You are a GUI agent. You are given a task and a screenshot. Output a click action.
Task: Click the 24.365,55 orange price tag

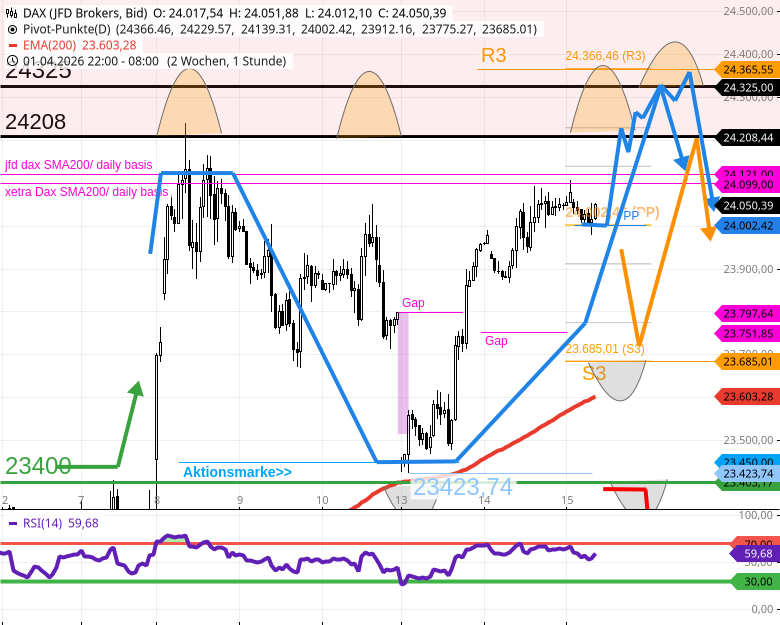tap(746, 70)
